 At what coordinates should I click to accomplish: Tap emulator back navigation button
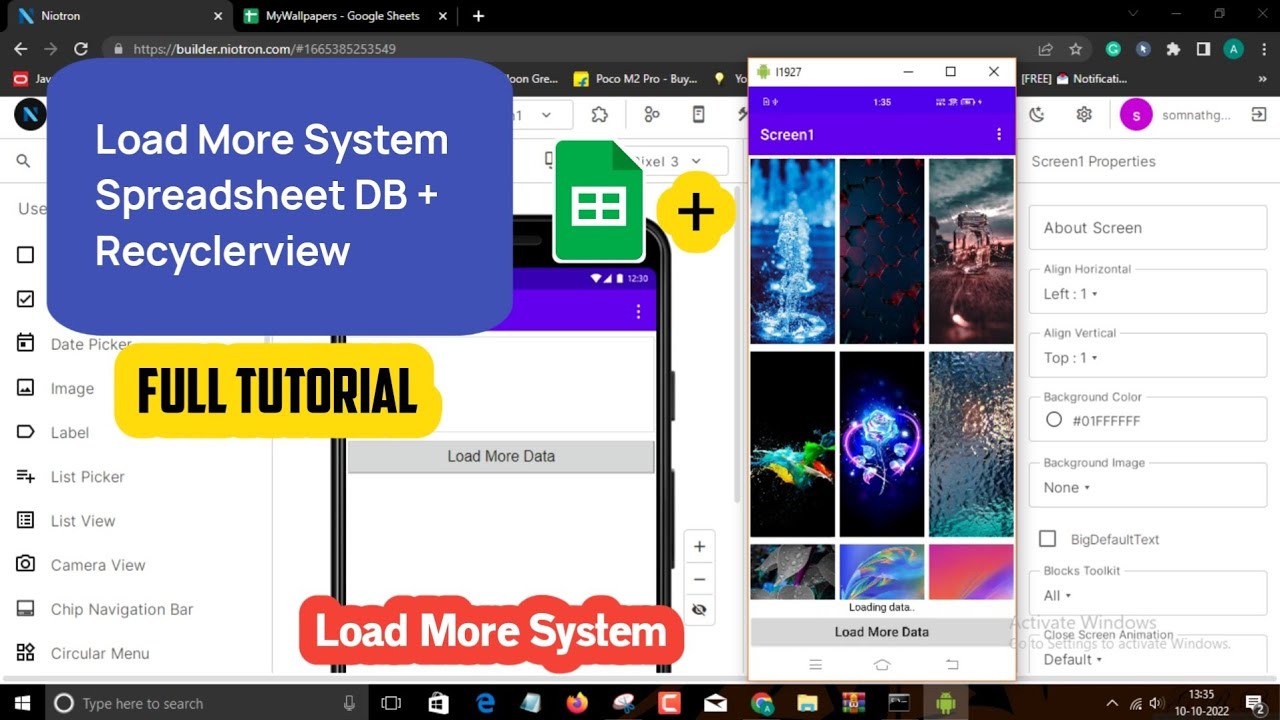(951, 665)
